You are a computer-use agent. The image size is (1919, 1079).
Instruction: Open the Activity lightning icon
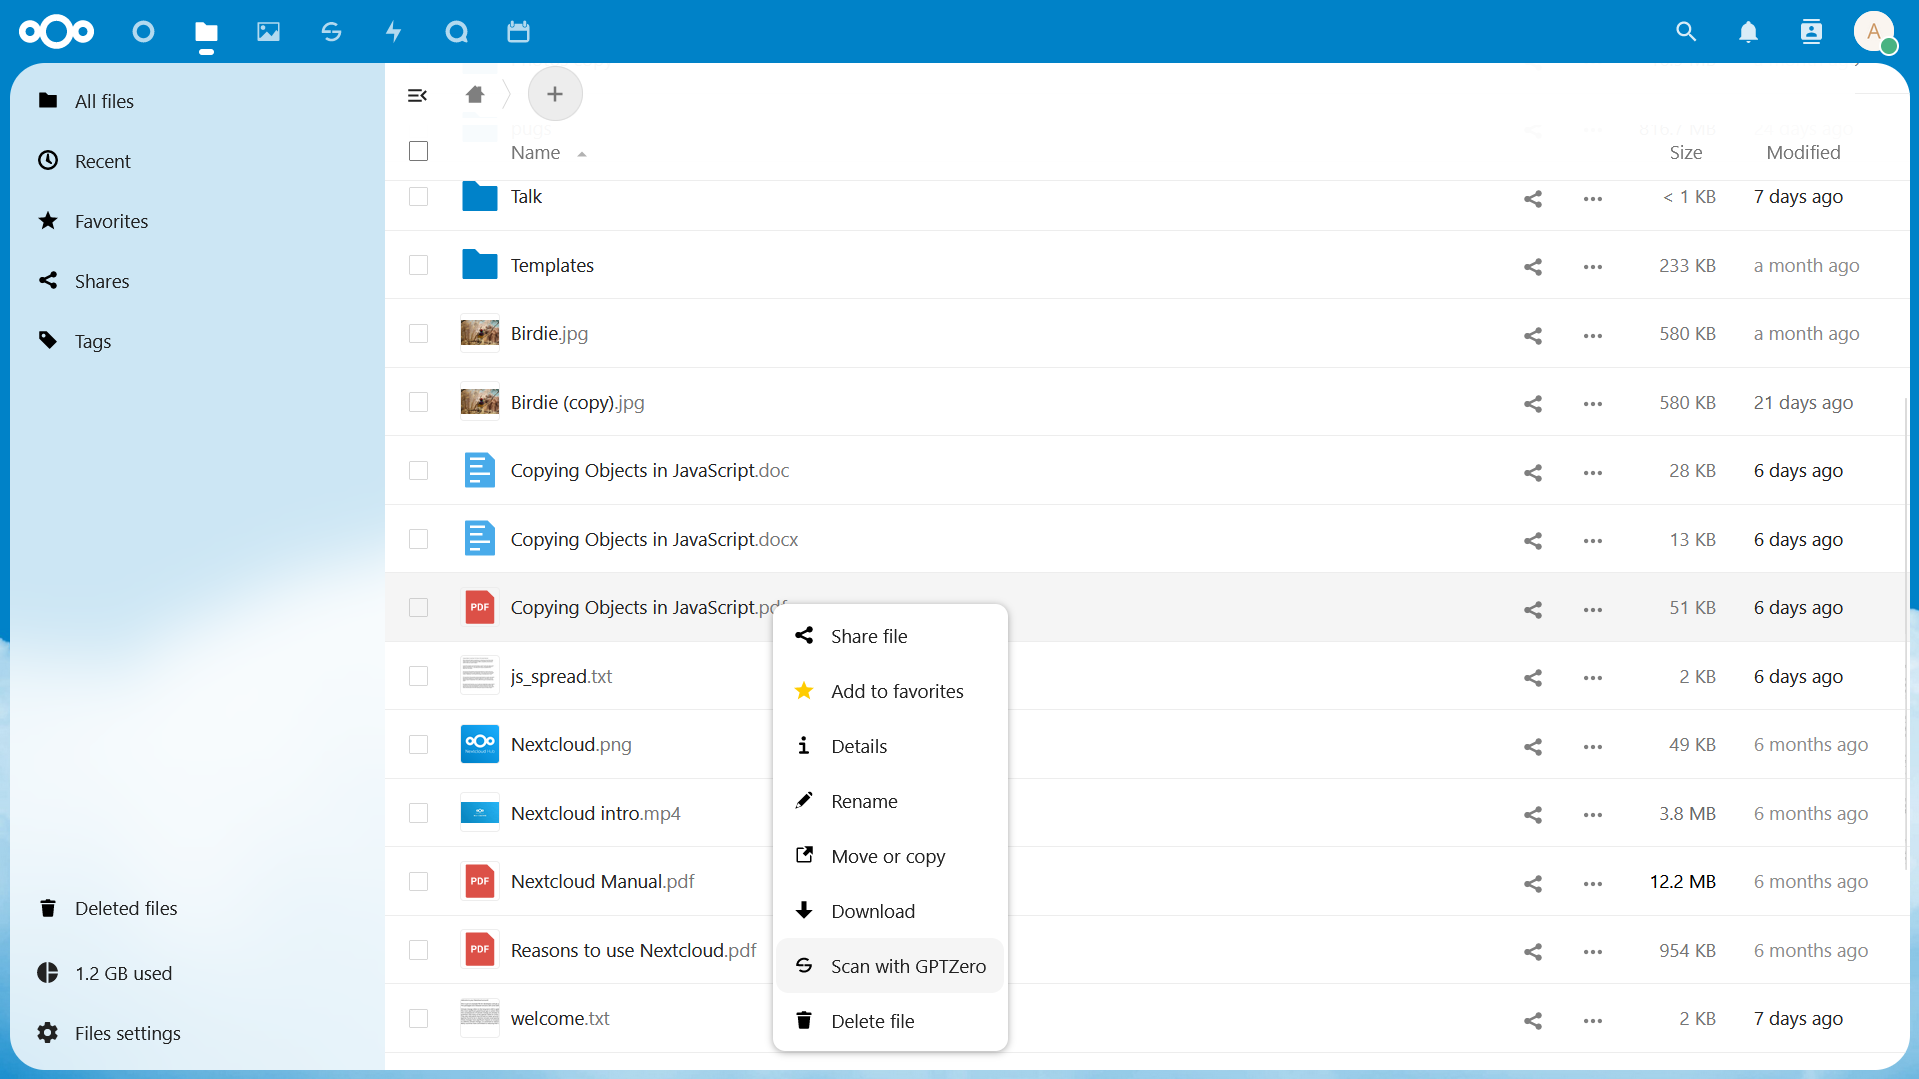click(x=394, y=32)
